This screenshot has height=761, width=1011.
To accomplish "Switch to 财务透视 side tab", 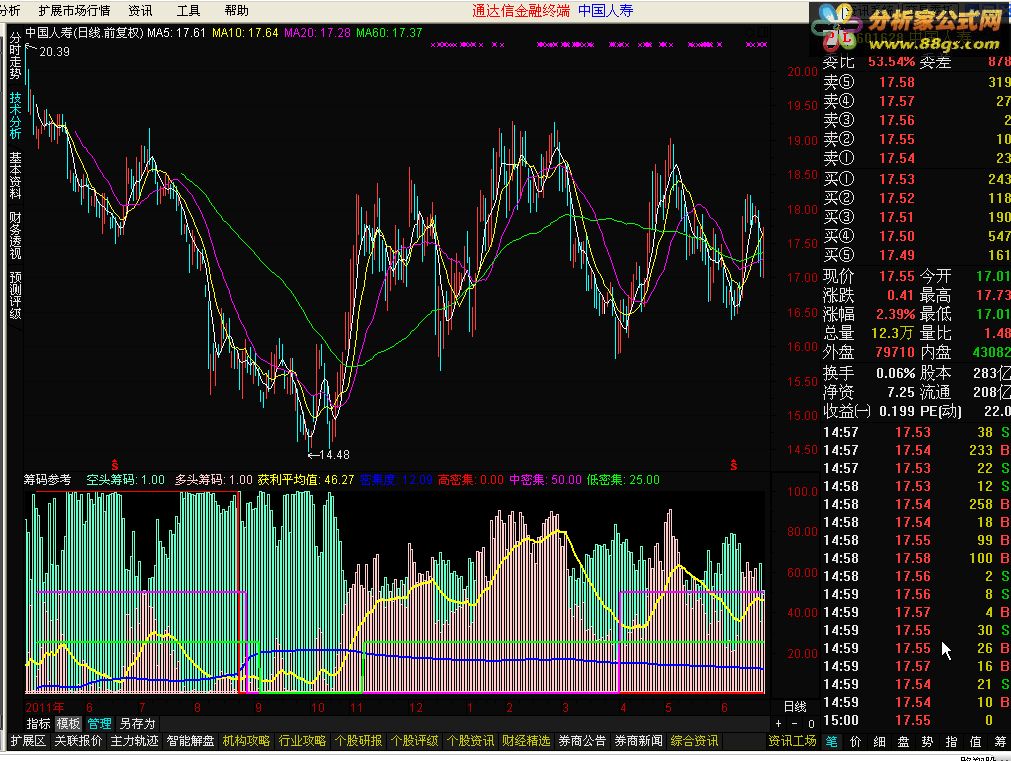I will pyautogui.click(x=15, y=235).
